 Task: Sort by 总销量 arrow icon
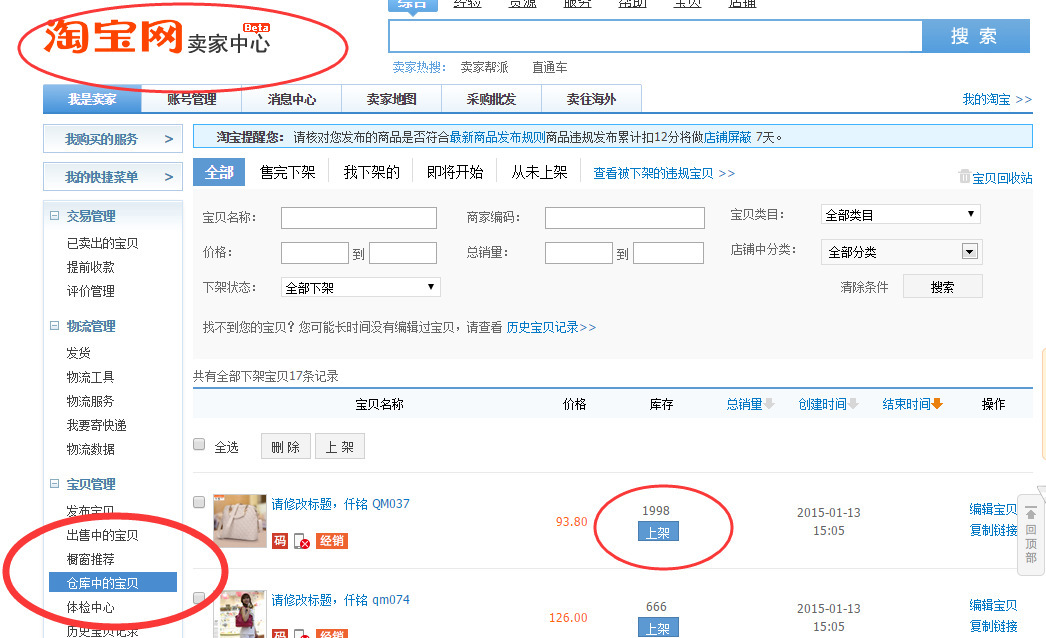tap(769, 404)
